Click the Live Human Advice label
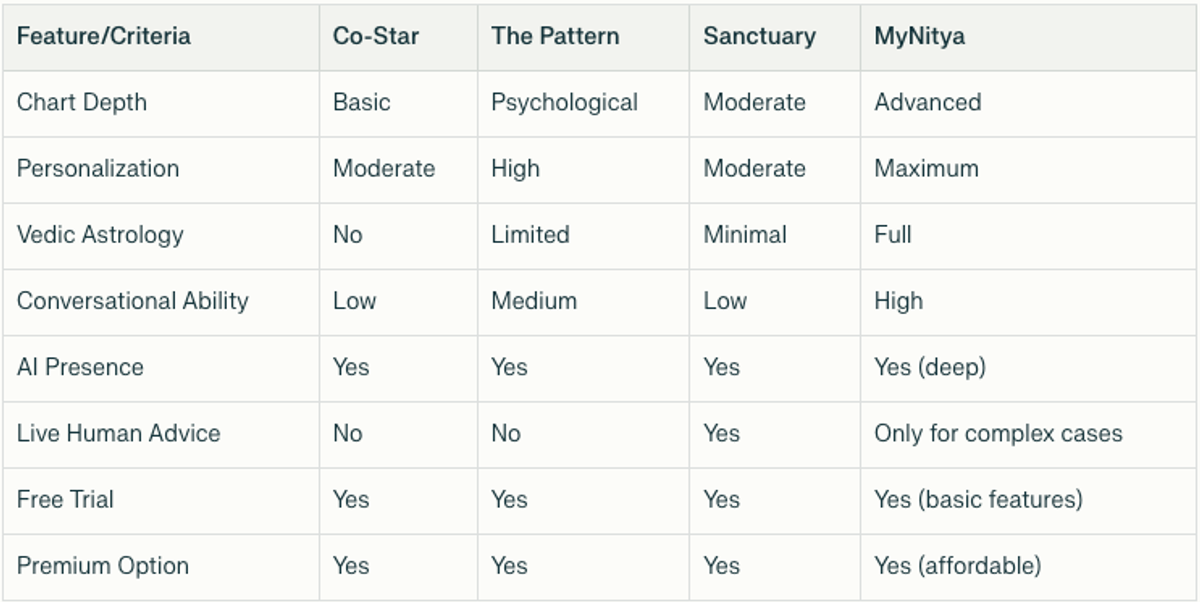The height and width of the screenshot is (602, 1200). 119,433
